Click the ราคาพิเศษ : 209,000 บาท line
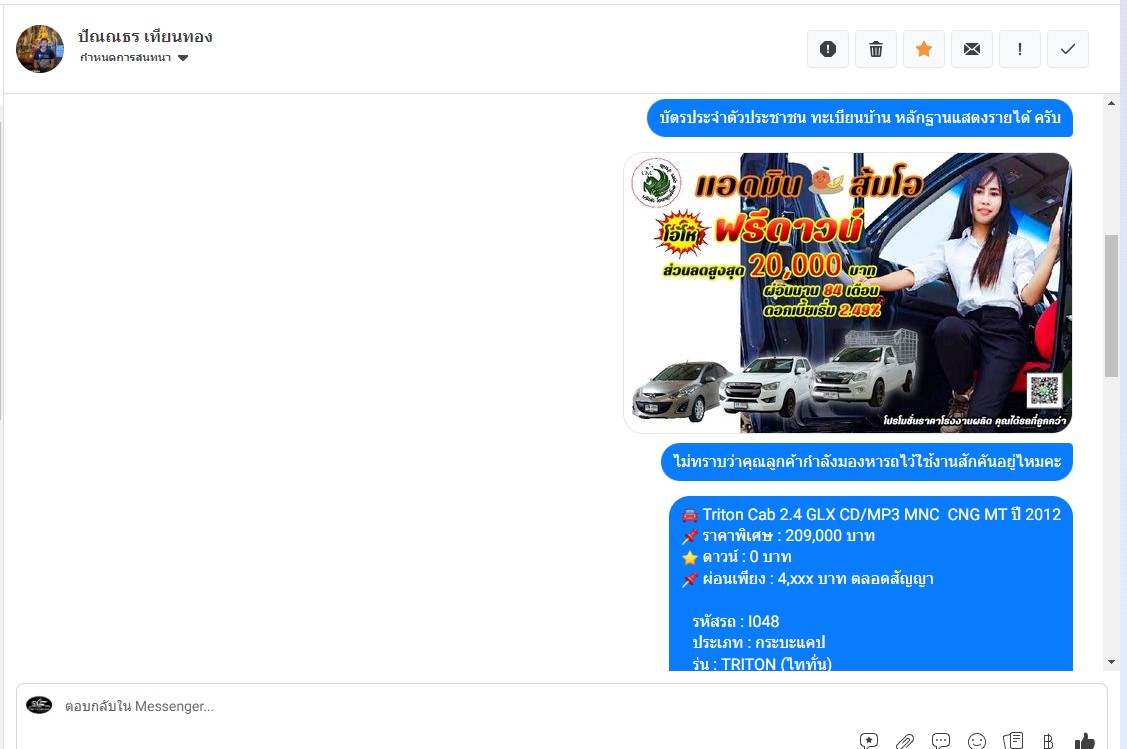 pyautogui.click(x=778, y=536)
